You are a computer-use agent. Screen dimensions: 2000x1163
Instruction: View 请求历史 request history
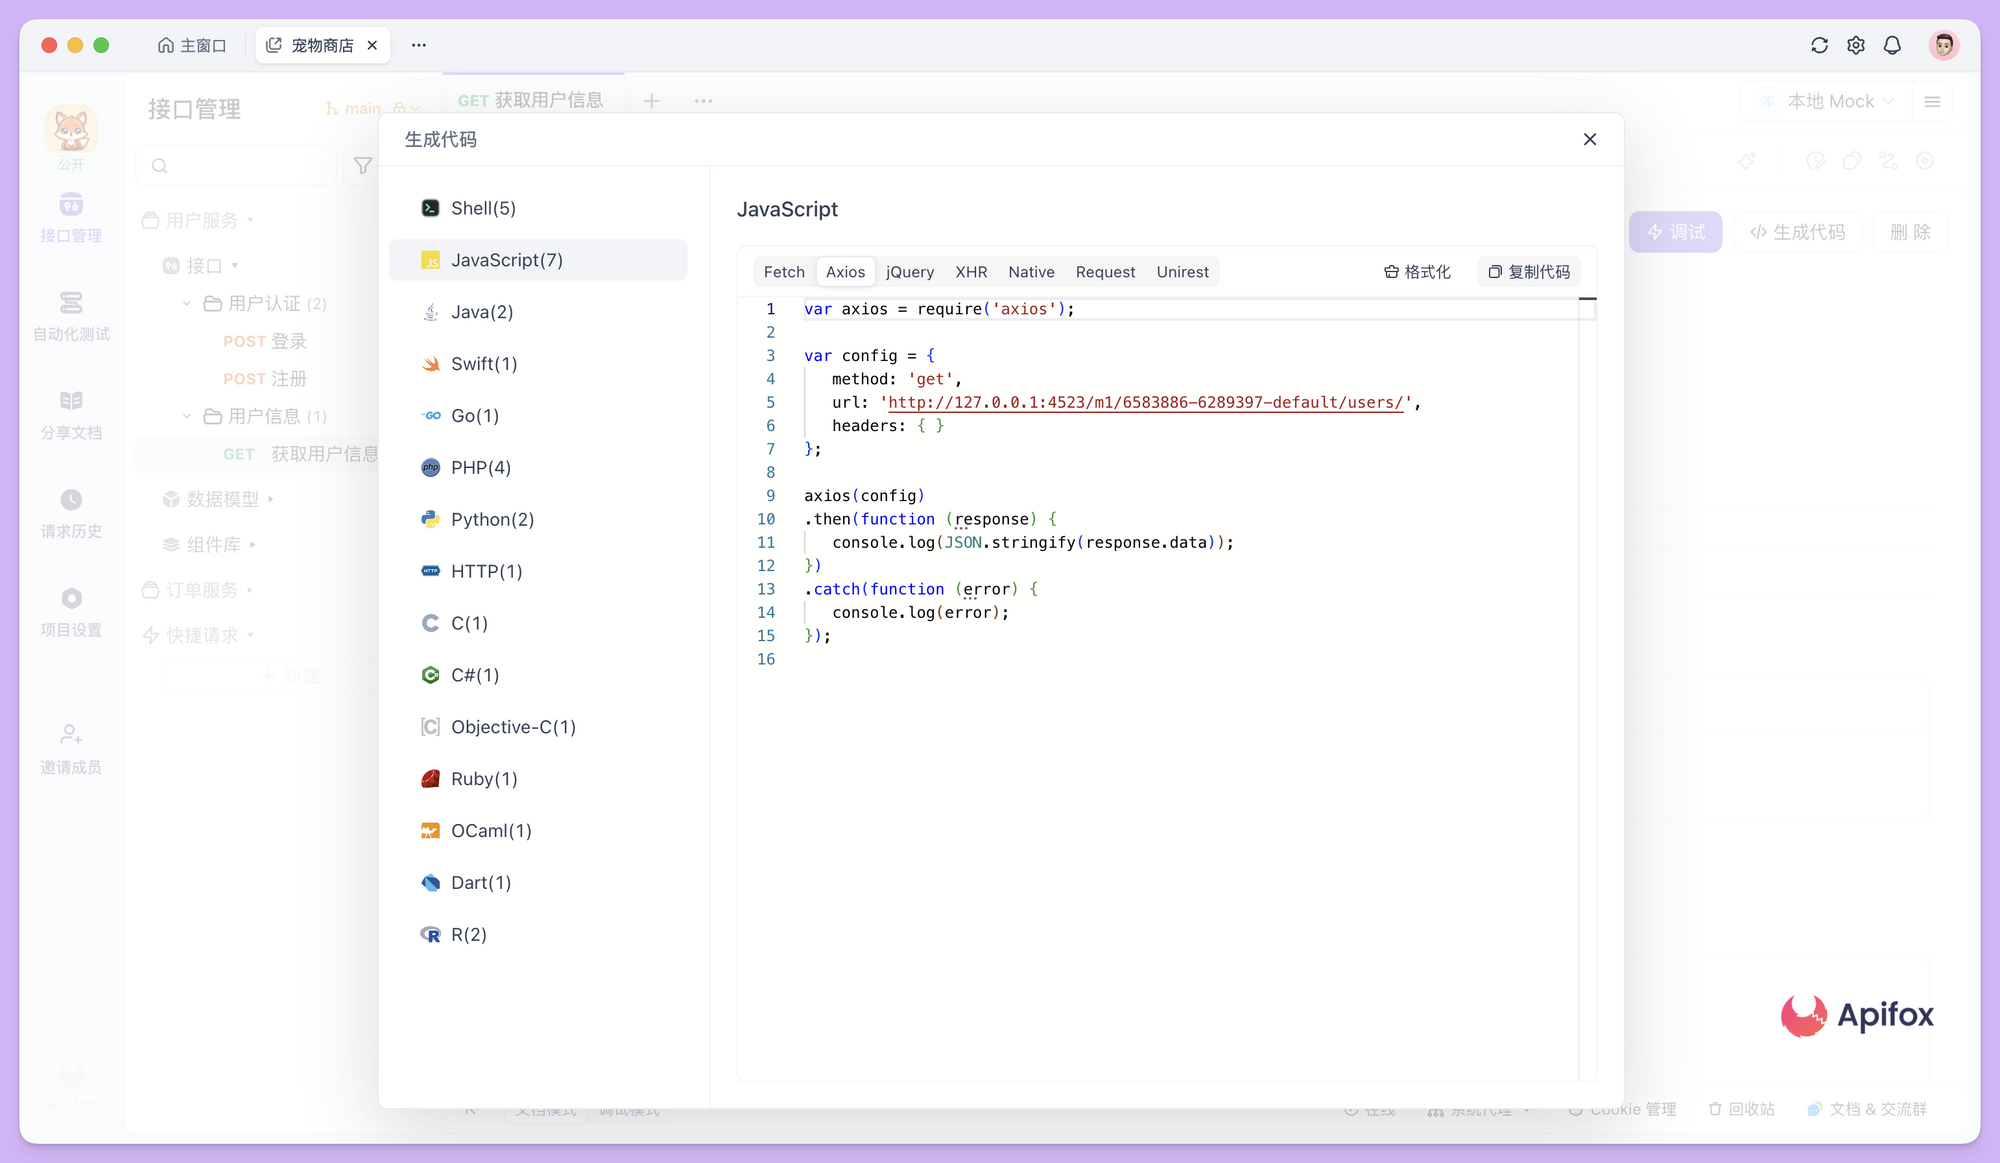pyautogui.click(x=70, y=512)
